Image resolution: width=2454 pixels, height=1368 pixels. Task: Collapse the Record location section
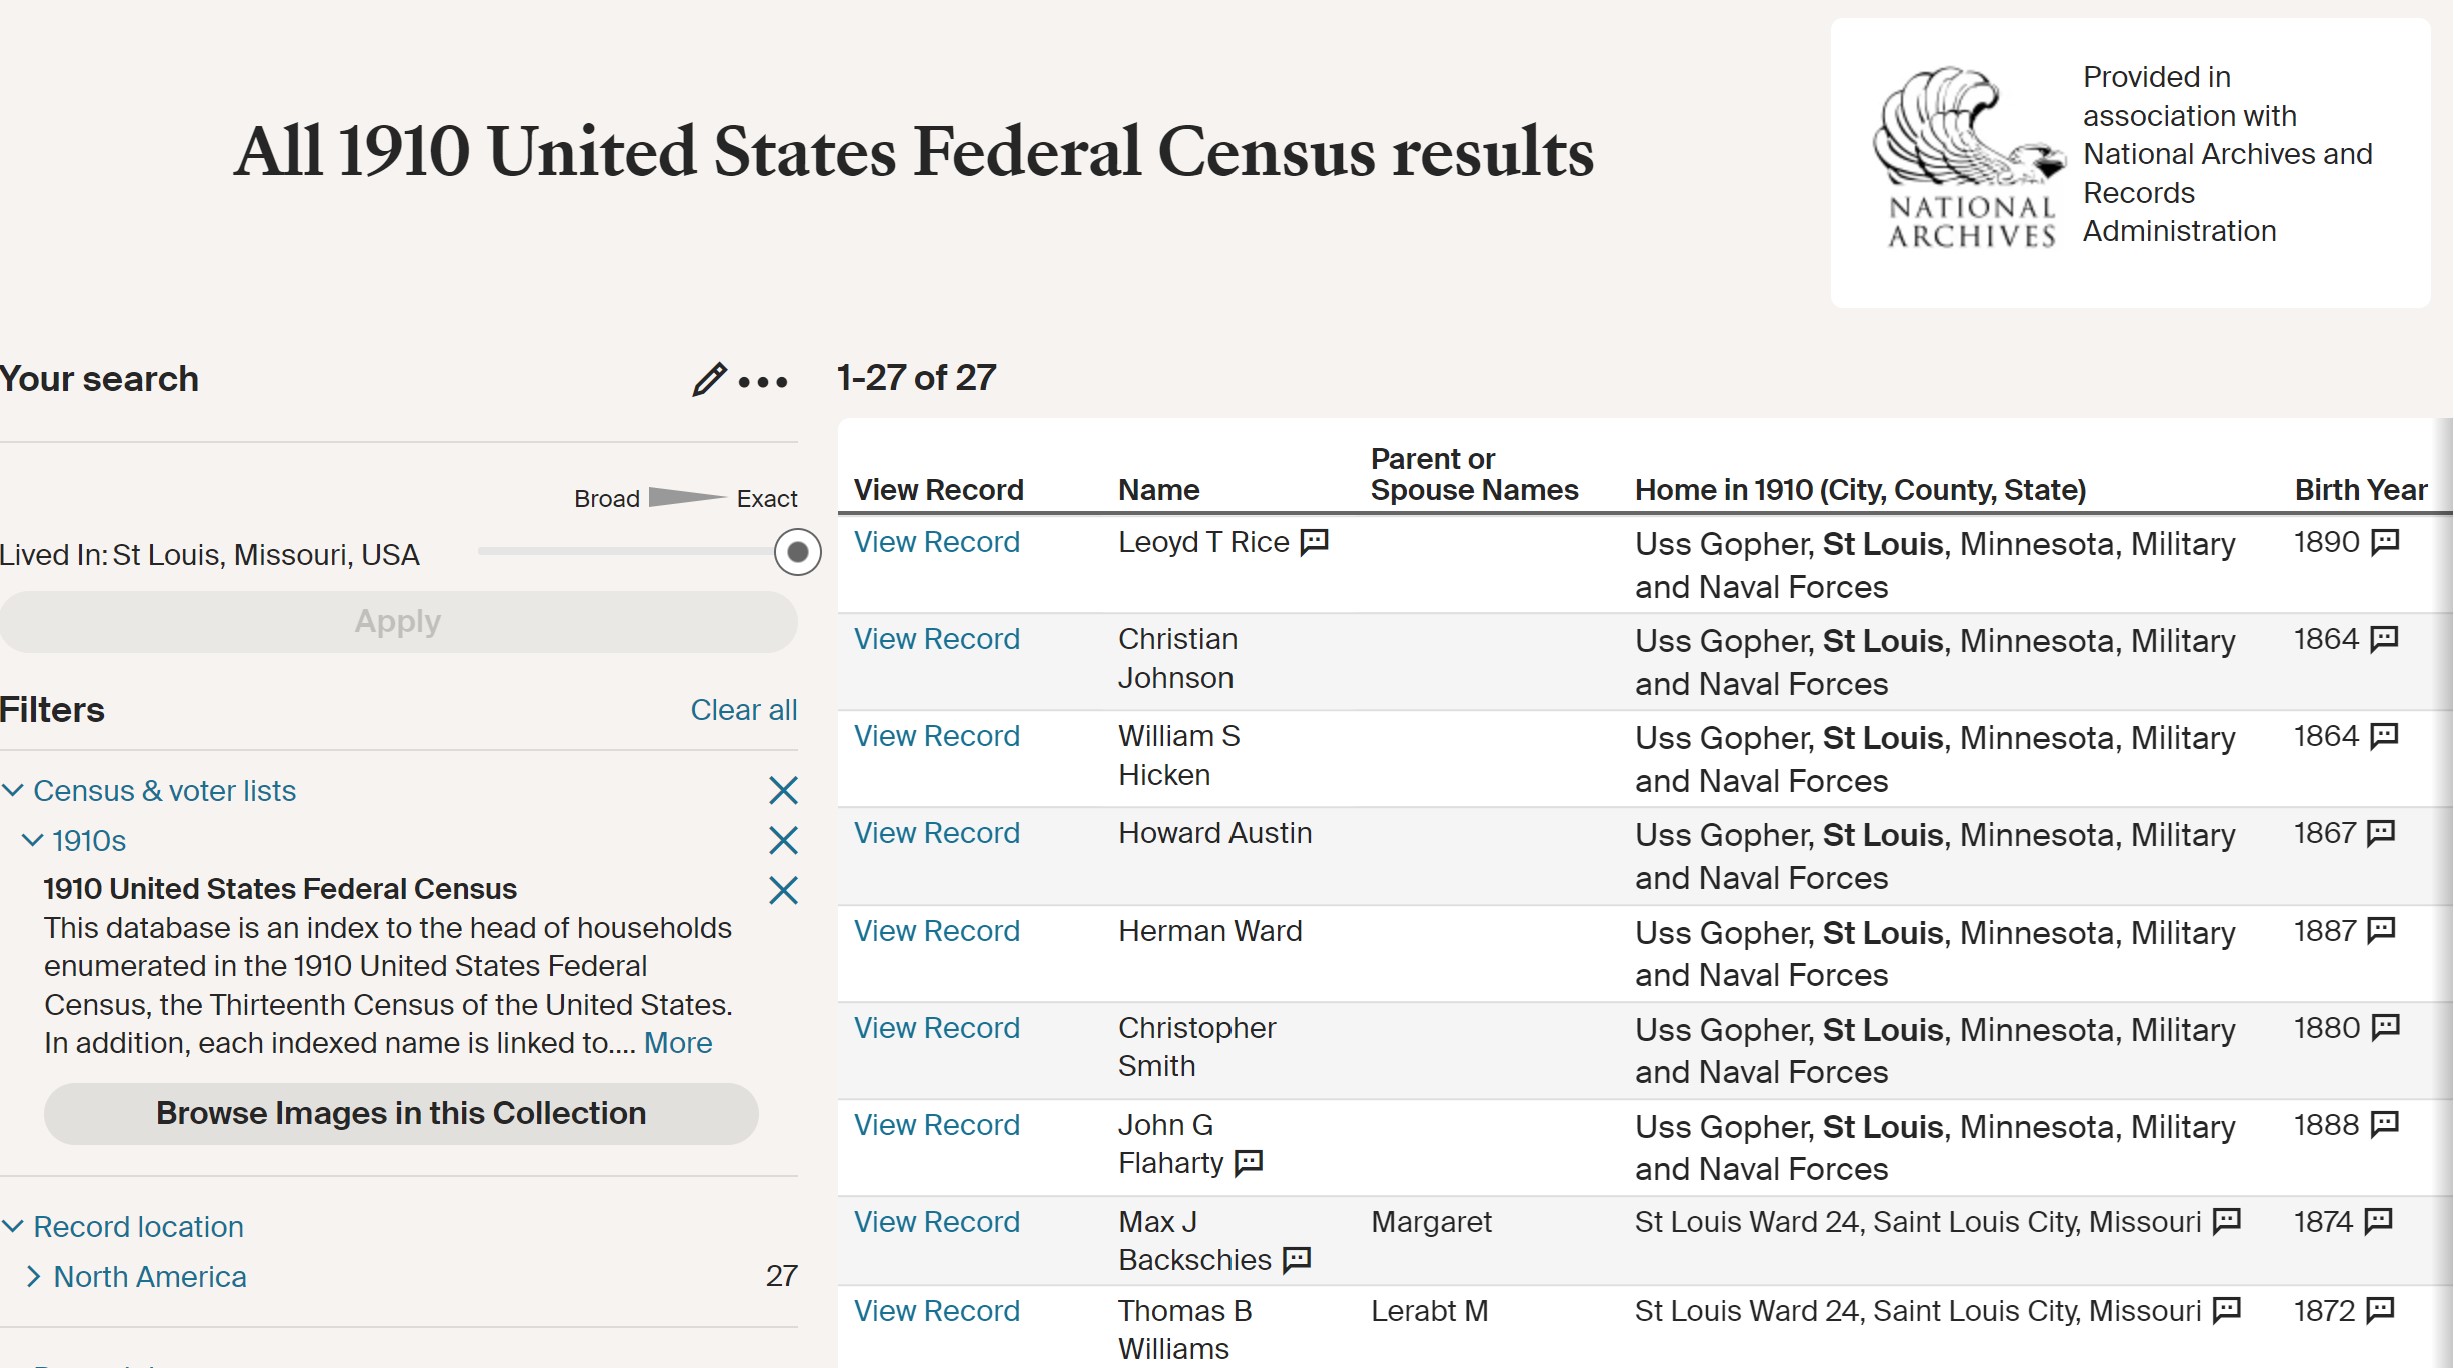click(x=13, y=1227)
